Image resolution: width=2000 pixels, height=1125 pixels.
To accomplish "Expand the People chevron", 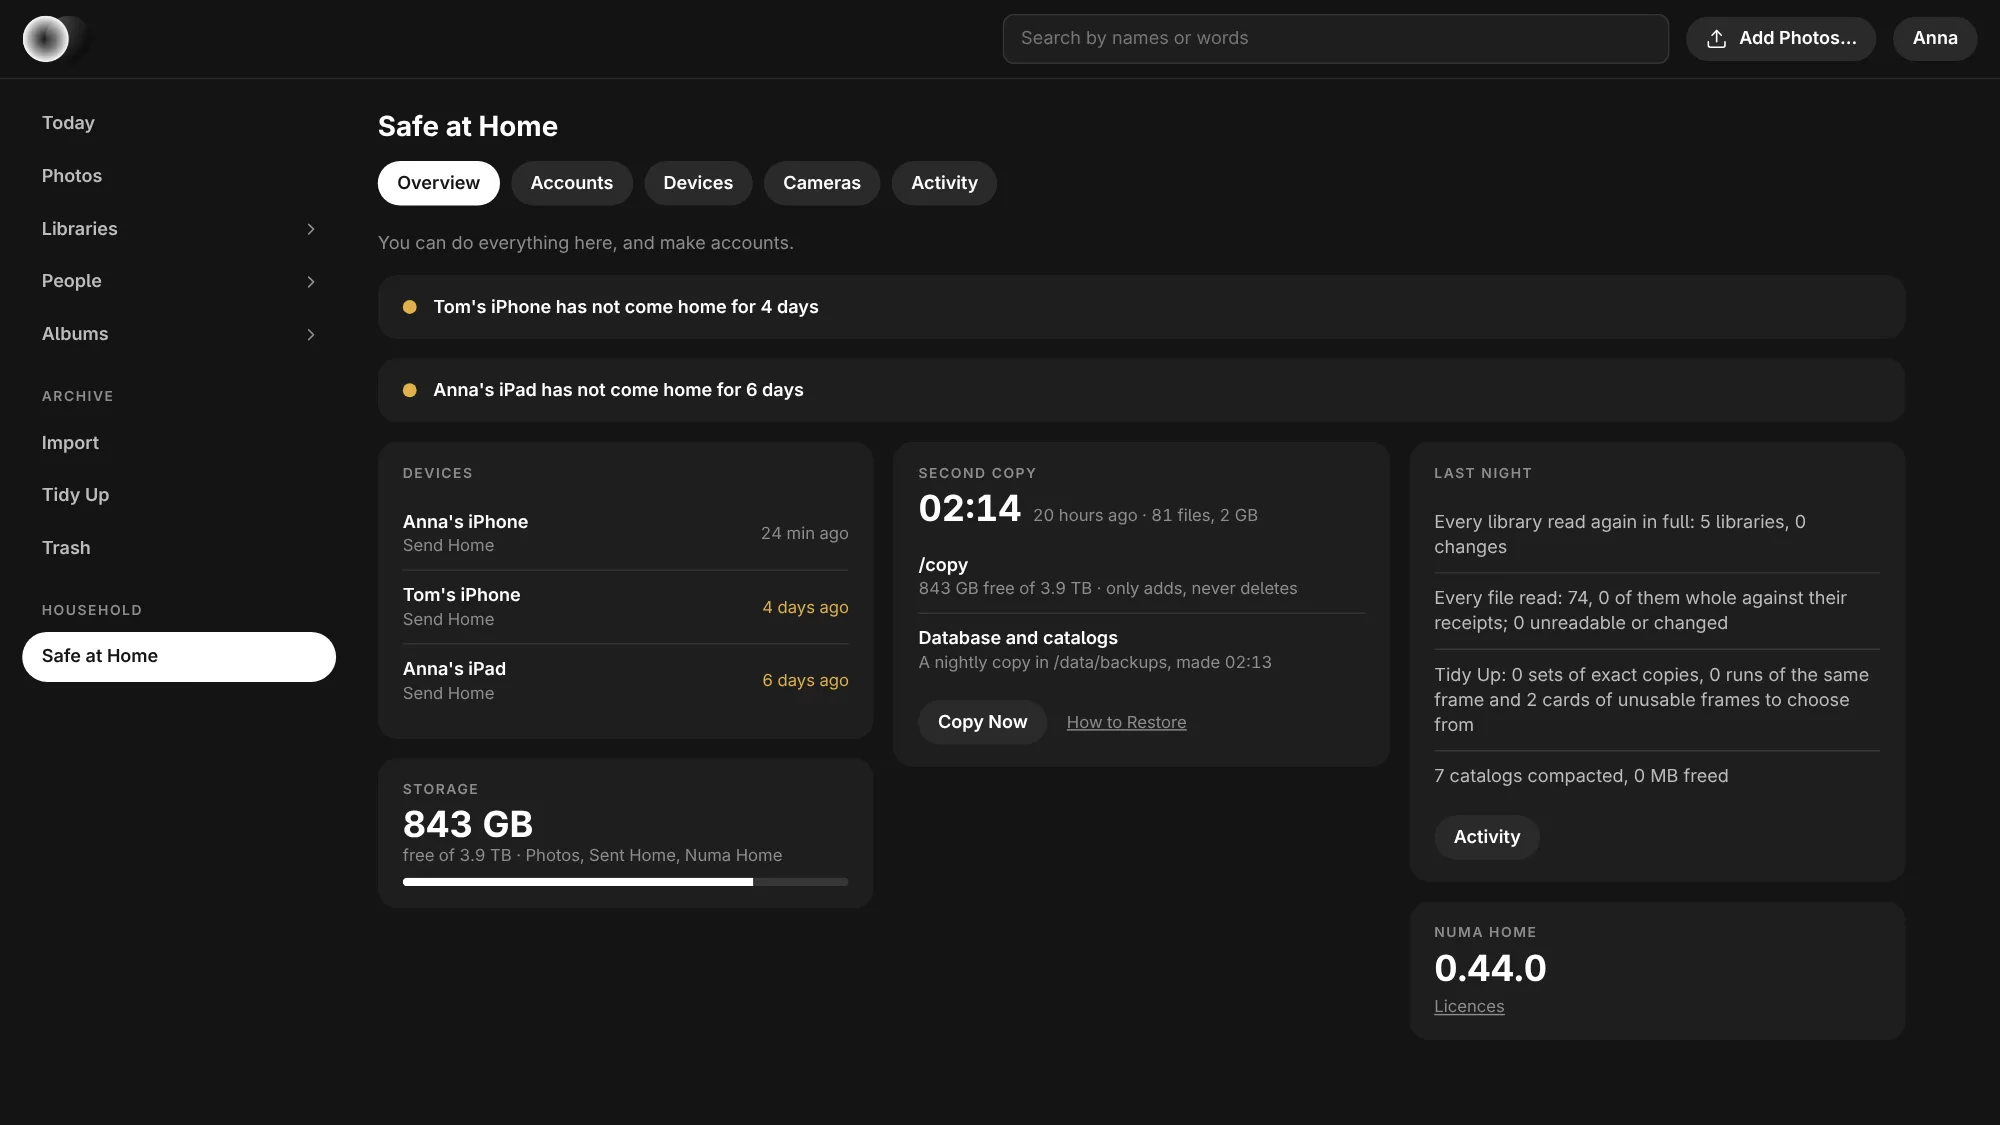I will [x=311, y=282].
